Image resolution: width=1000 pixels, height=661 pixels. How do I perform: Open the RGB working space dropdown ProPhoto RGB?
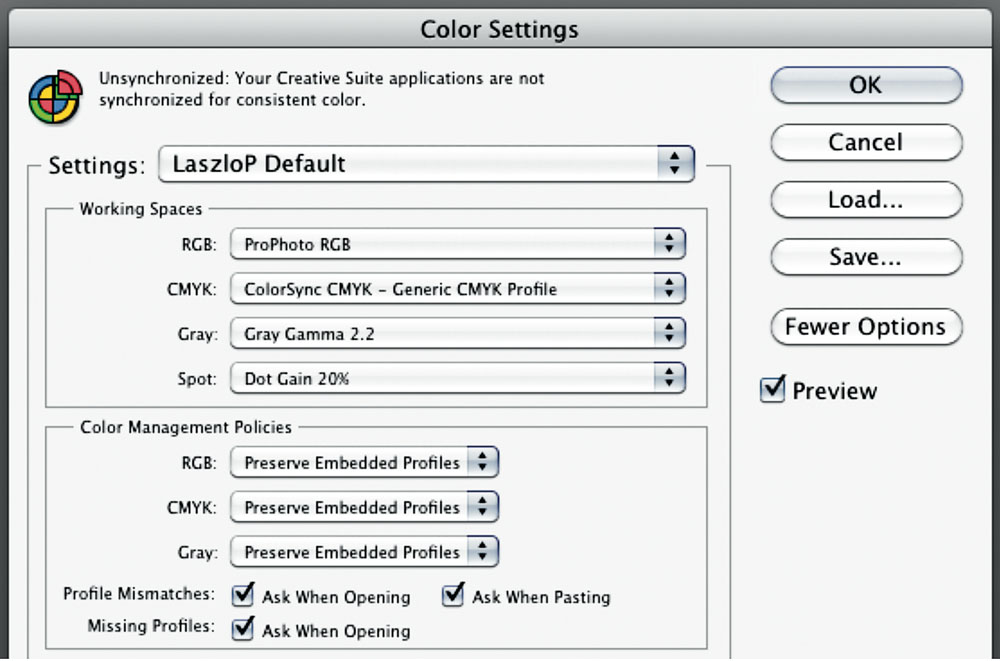click(457, 244)
